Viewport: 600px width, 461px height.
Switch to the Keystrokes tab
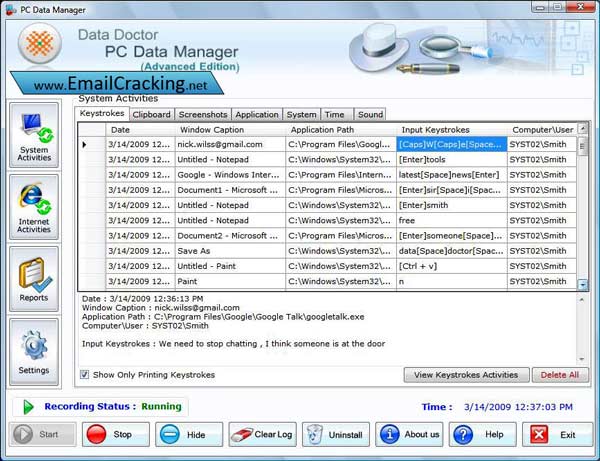pyautogui.click(x=102, y=113)
